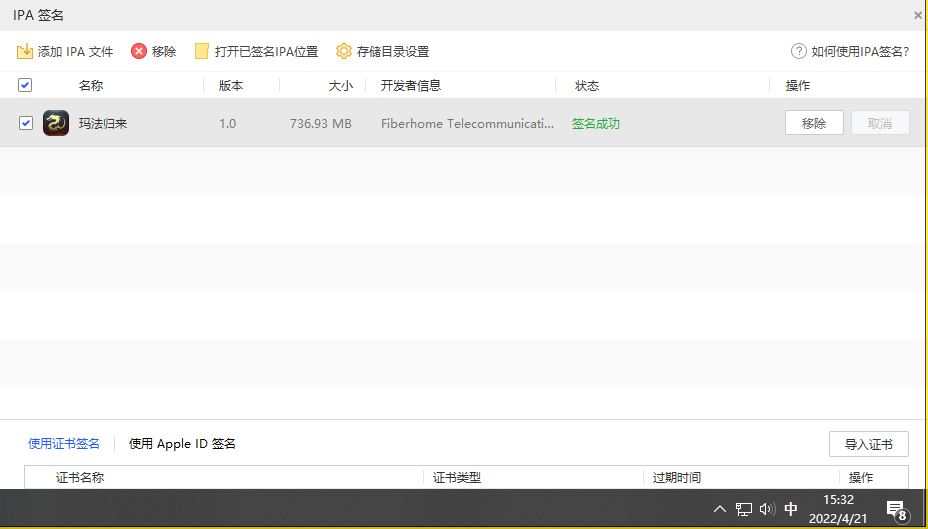The image size is (928, 529).
Task: Close the IPA signing window
Action: point(918,15)
